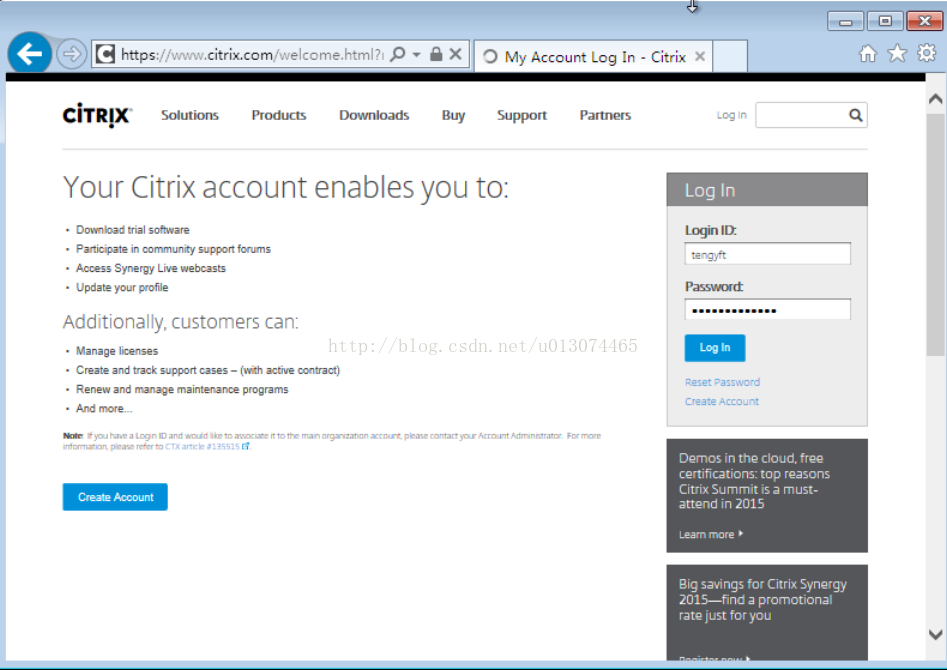Close the My Account Log In tab
Image resolution: width=947 pixels, height=670 pixels.
[700, 57]
